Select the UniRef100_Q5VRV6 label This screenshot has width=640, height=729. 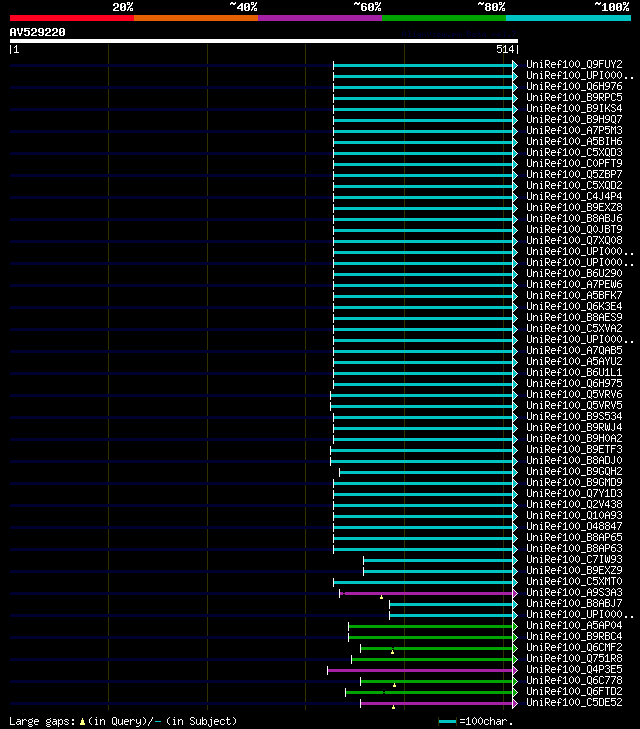coord(574,394)
